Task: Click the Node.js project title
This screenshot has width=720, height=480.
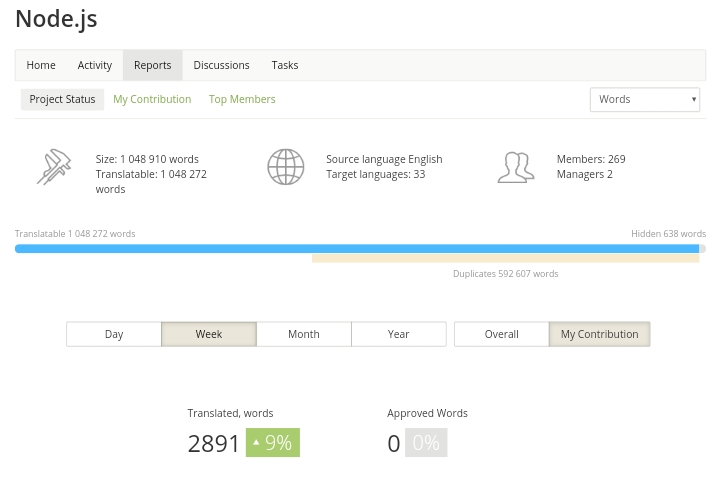Action: click(x=56, y=18)
